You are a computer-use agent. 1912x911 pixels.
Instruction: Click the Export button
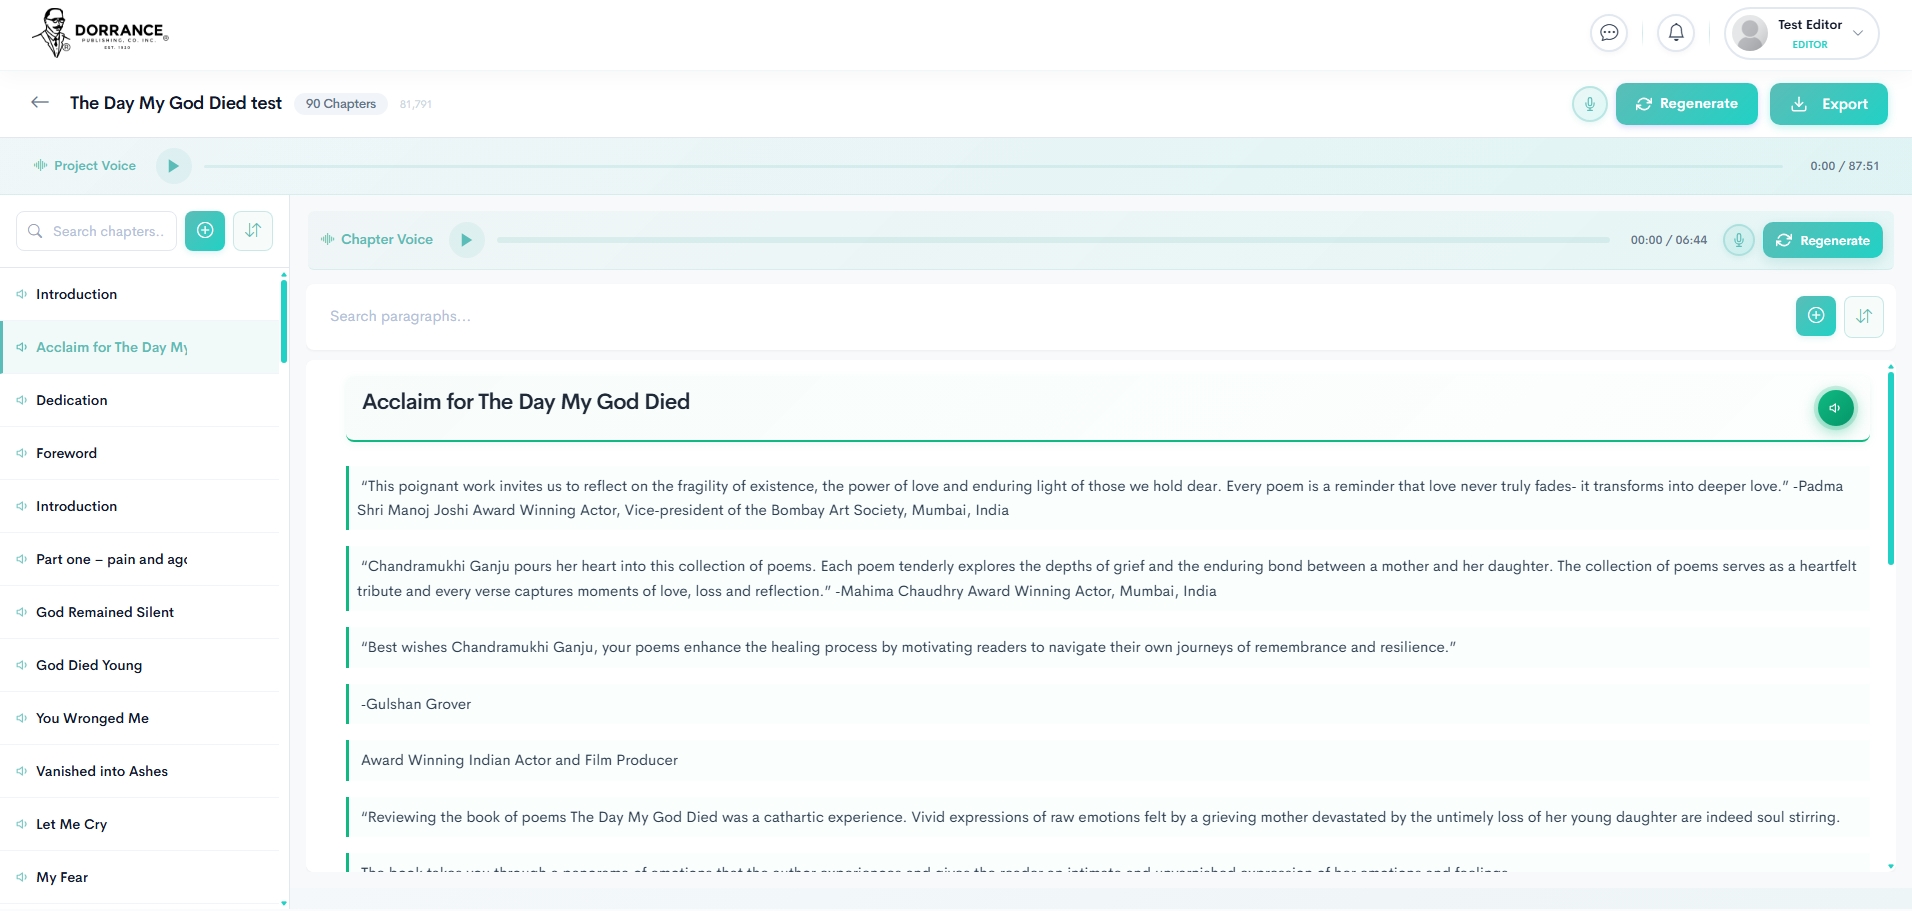[1828, 104]
